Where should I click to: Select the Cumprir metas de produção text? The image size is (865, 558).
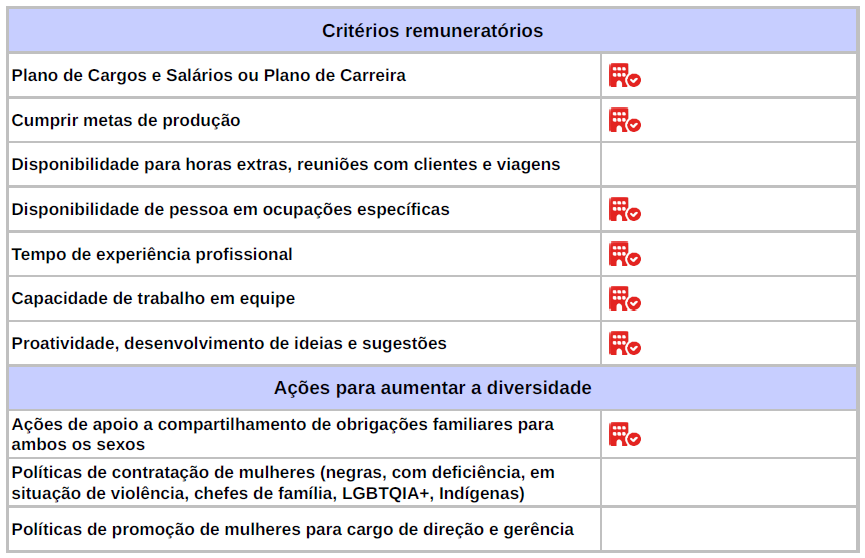(126, 121)
